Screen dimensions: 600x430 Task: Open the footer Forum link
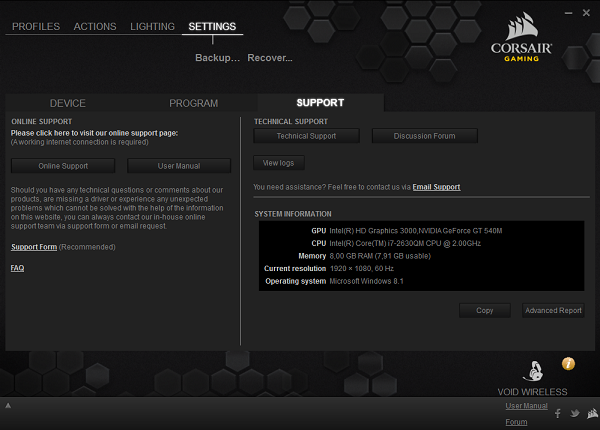click(x=516, y=422)
